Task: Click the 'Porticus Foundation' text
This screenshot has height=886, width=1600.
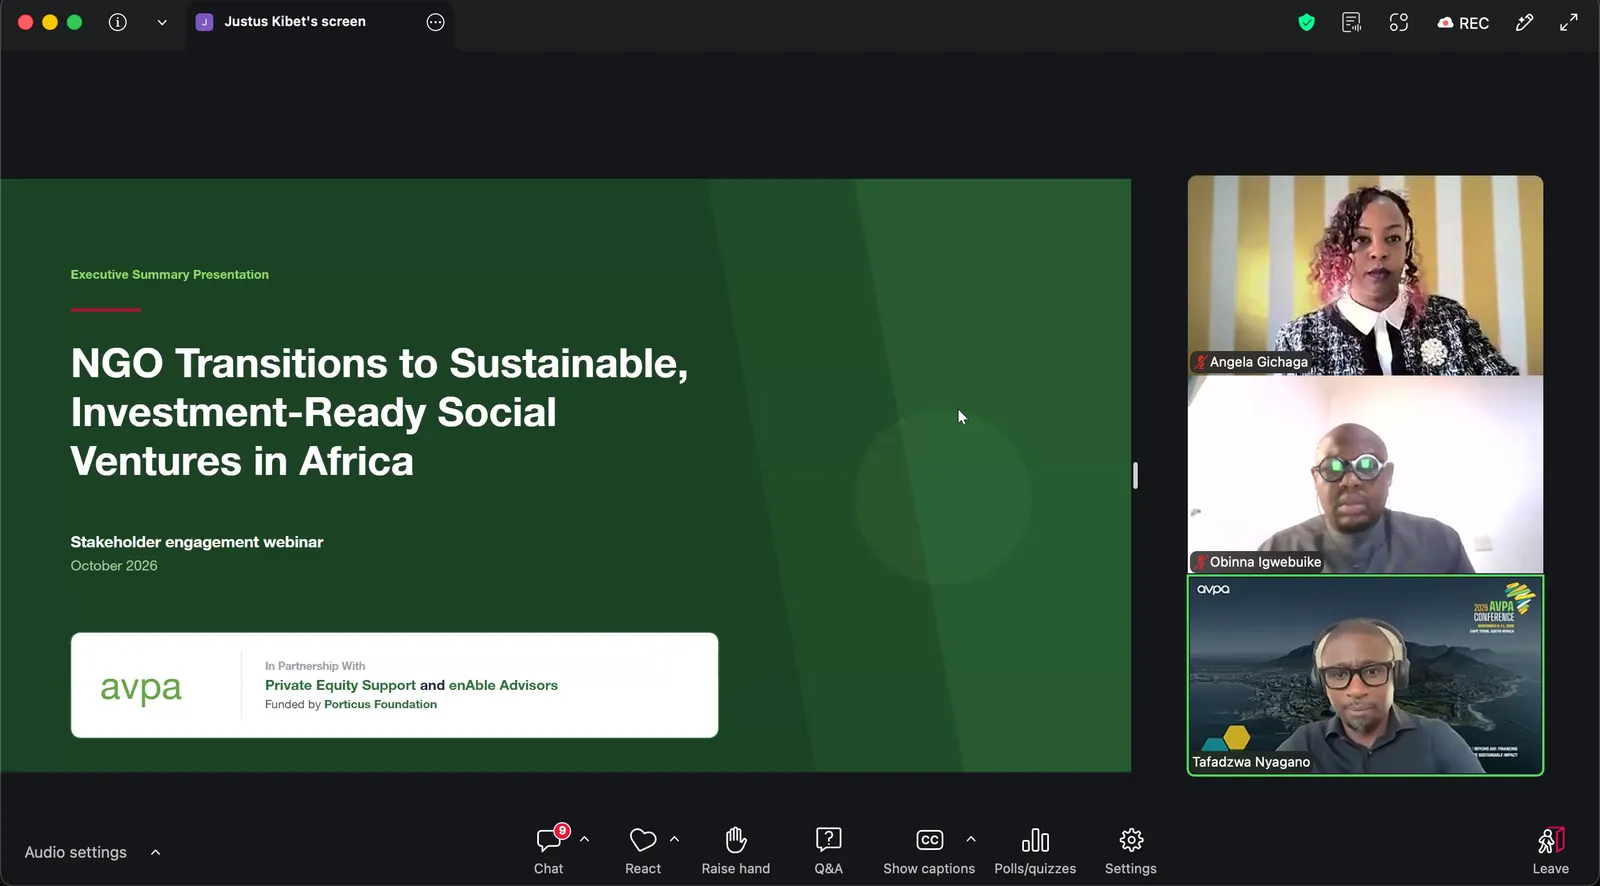Action: point(380,704)
